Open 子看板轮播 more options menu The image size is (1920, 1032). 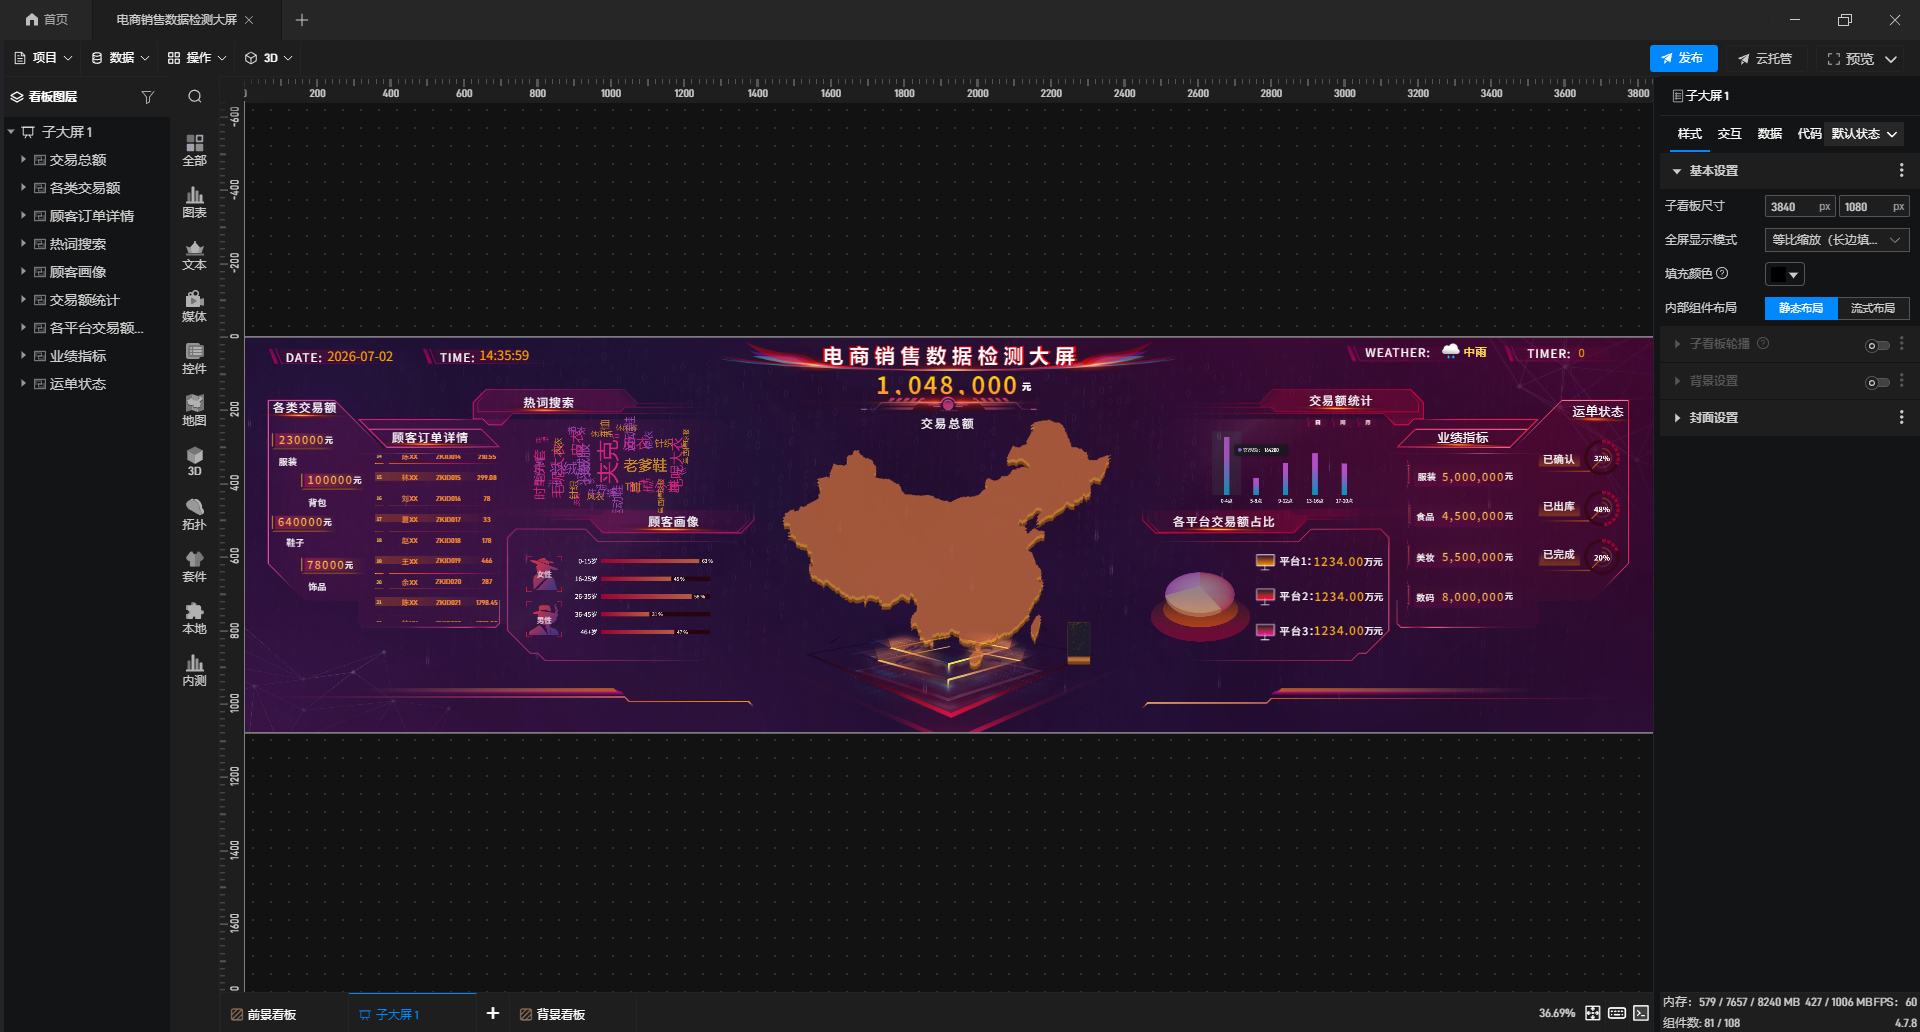pyautogui.click(x=1901, y=343)
